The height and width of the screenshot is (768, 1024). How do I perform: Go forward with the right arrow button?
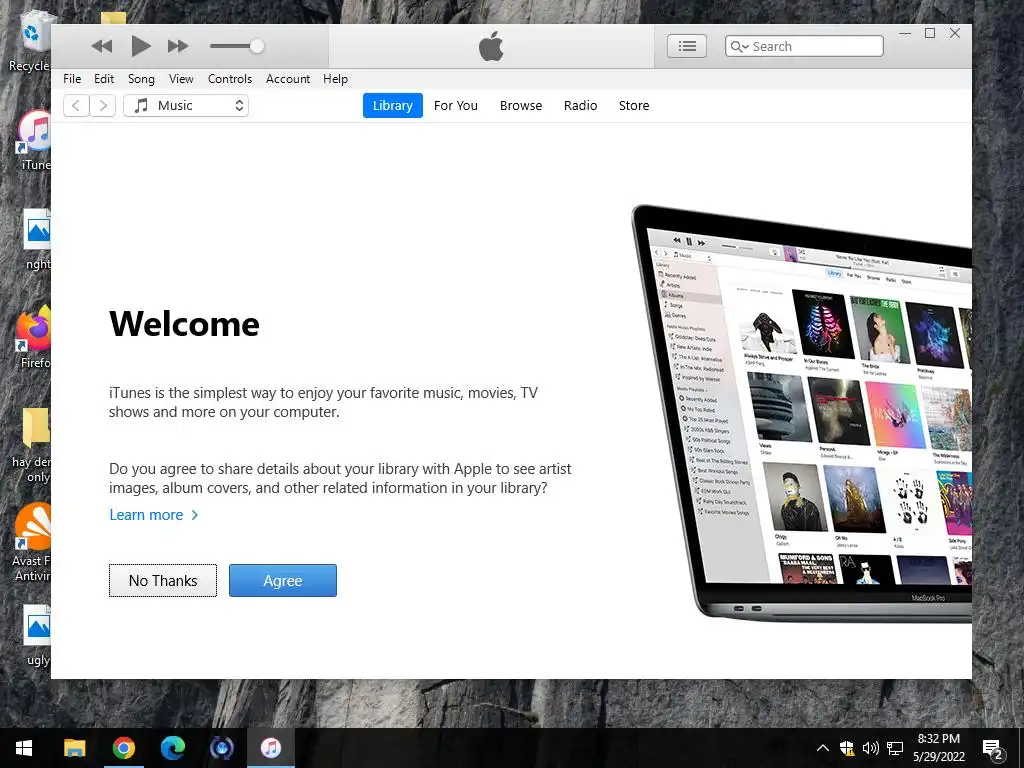click(x=103, y=106)
